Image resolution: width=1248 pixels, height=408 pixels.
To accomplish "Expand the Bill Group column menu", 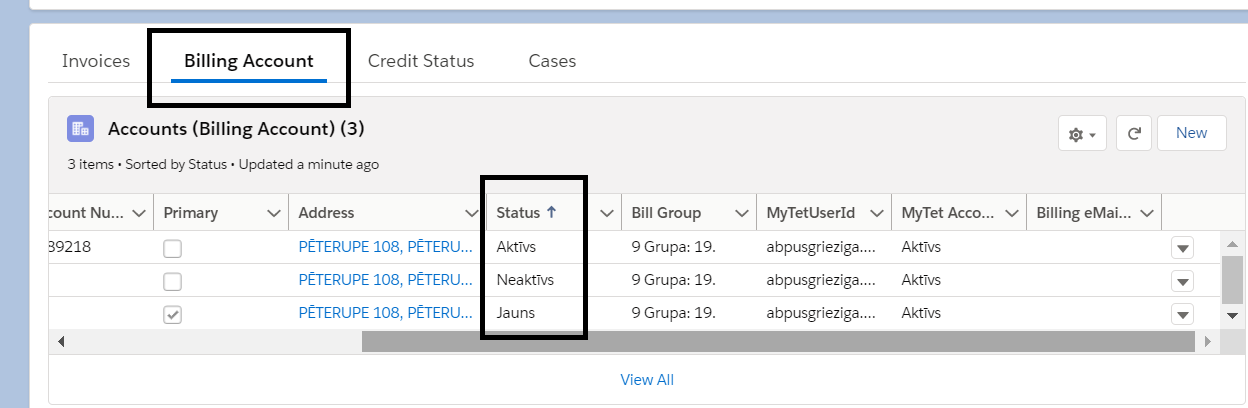I will tap(741, 213).
